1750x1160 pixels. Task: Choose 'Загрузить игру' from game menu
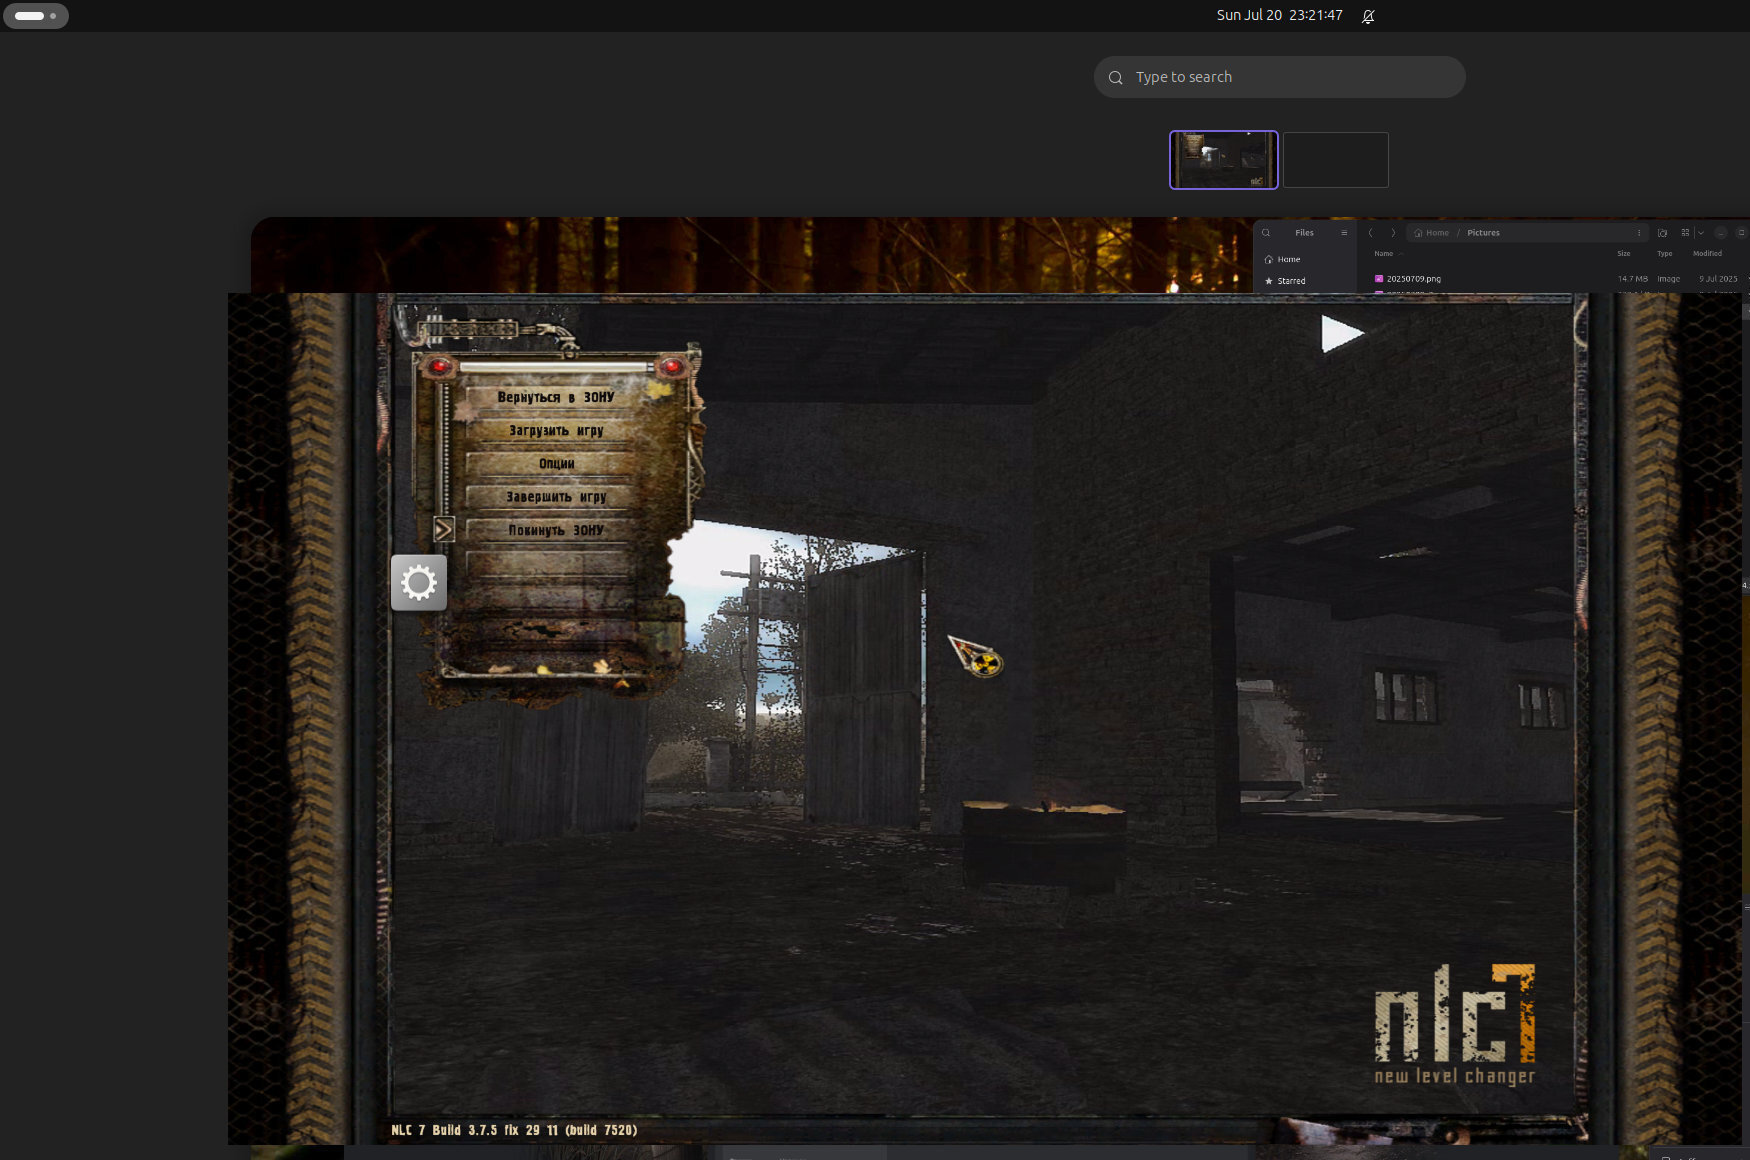tap(556, 431)
